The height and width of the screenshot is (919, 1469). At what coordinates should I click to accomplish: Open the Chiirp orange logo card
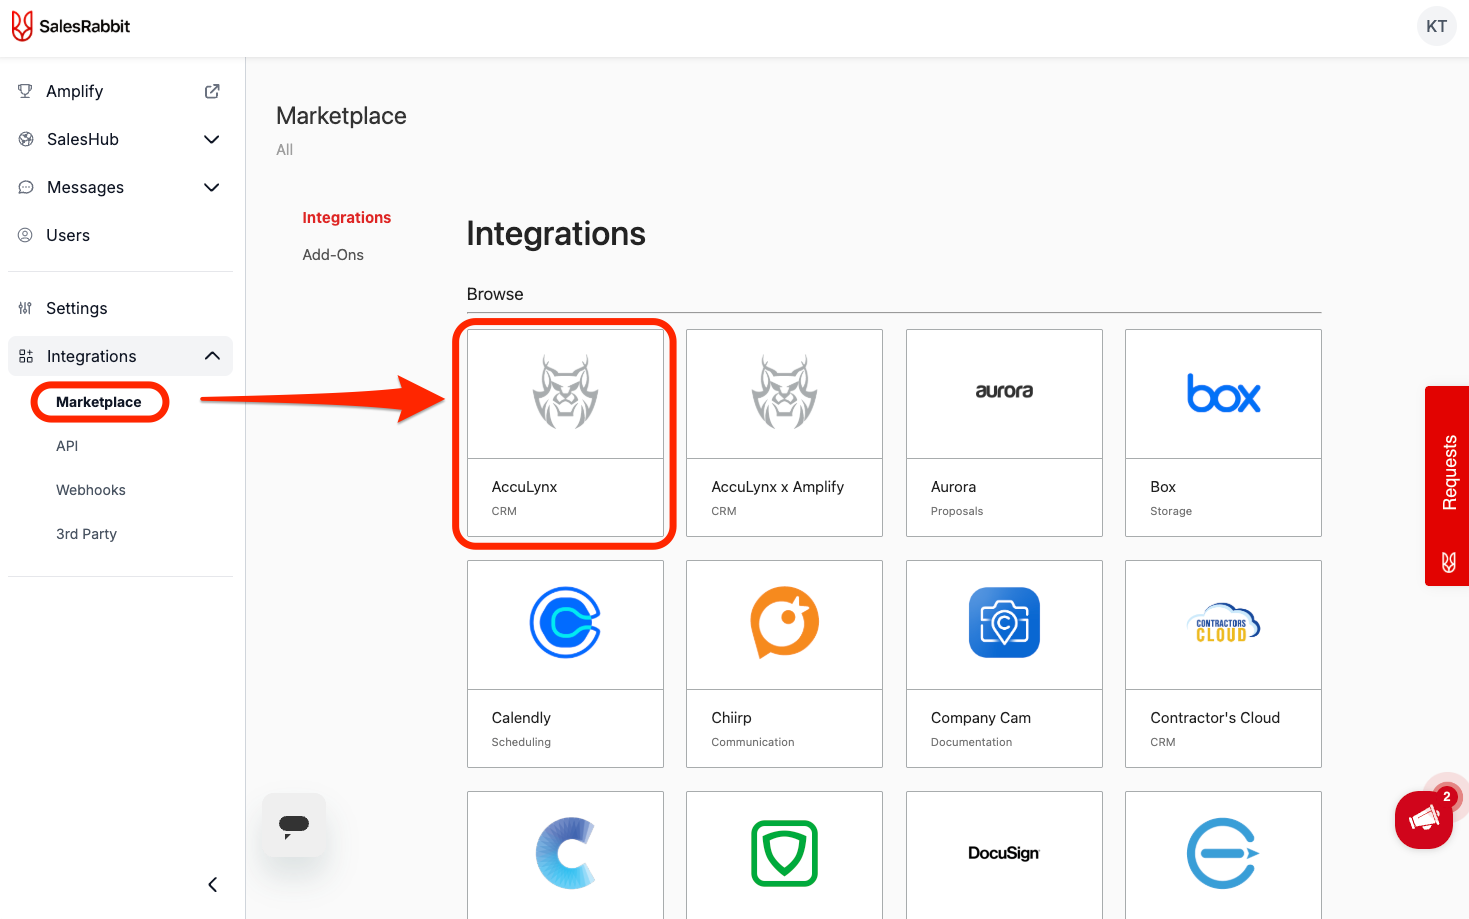coord(785,623)
